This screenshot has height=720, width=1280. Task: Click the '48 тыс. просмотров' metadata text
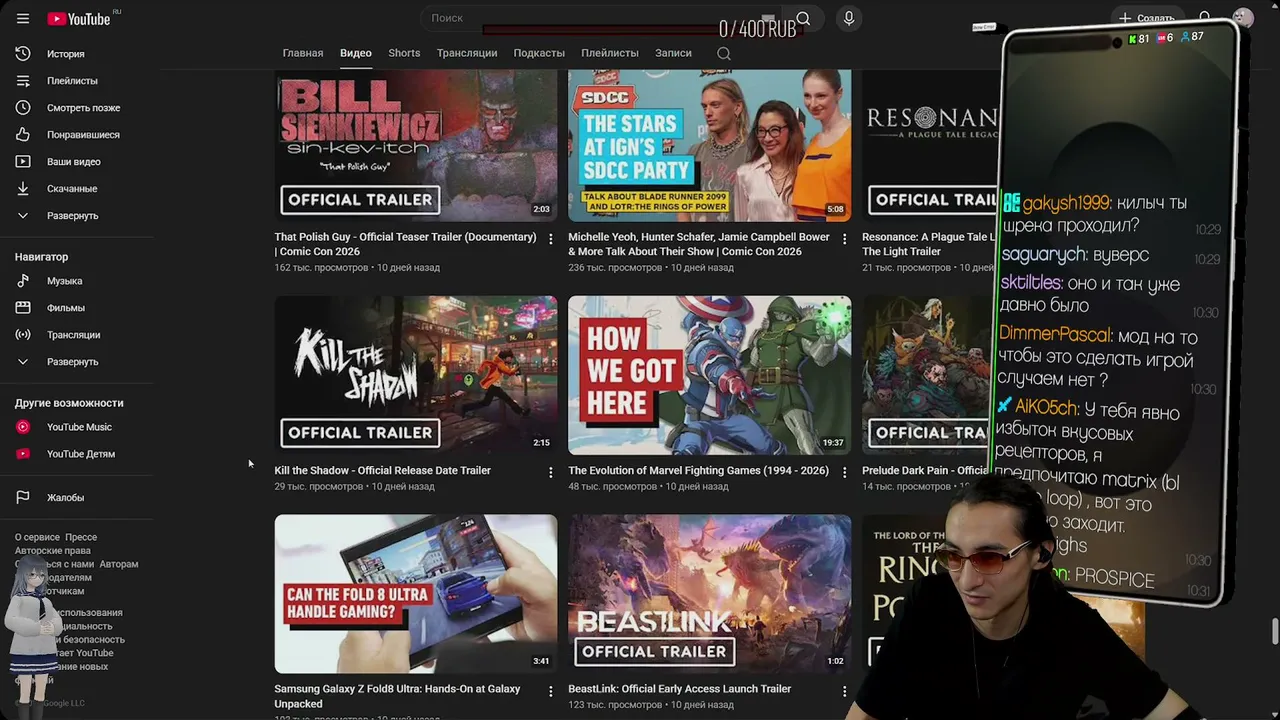(613, 487)
